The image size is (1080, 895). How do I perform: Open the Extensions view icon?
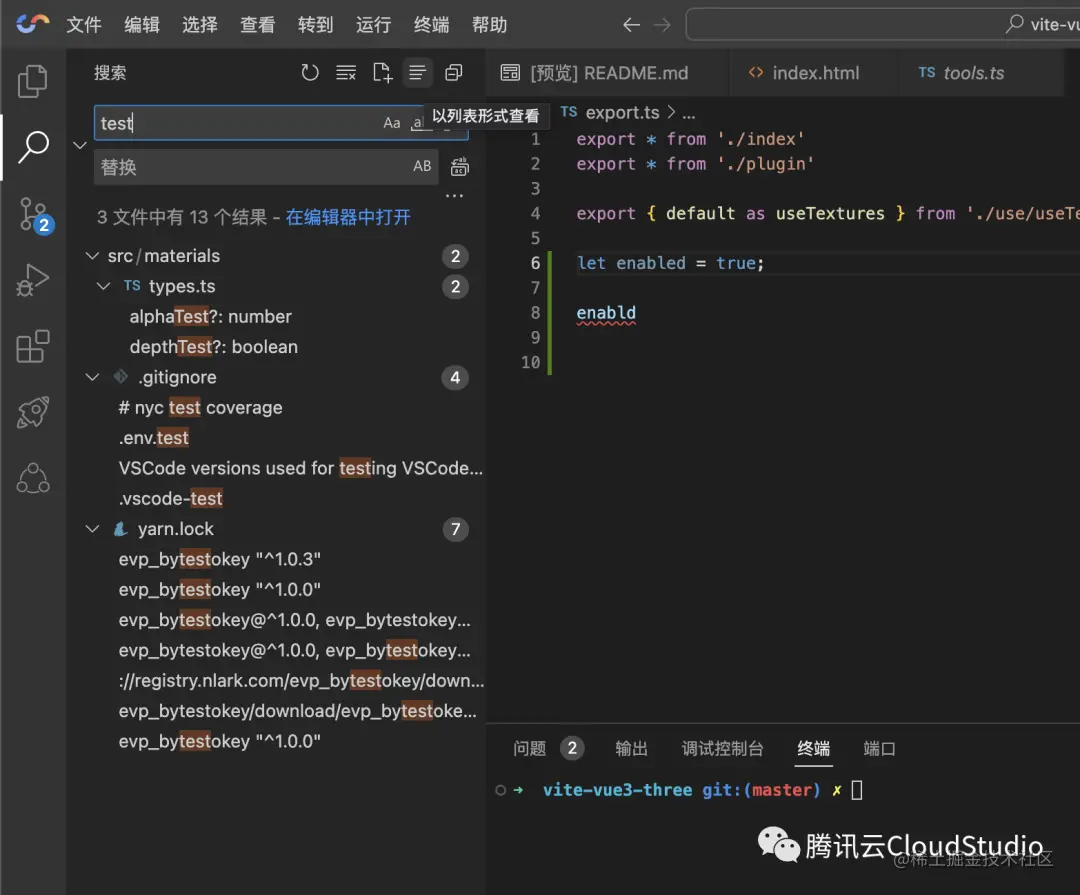32,346
